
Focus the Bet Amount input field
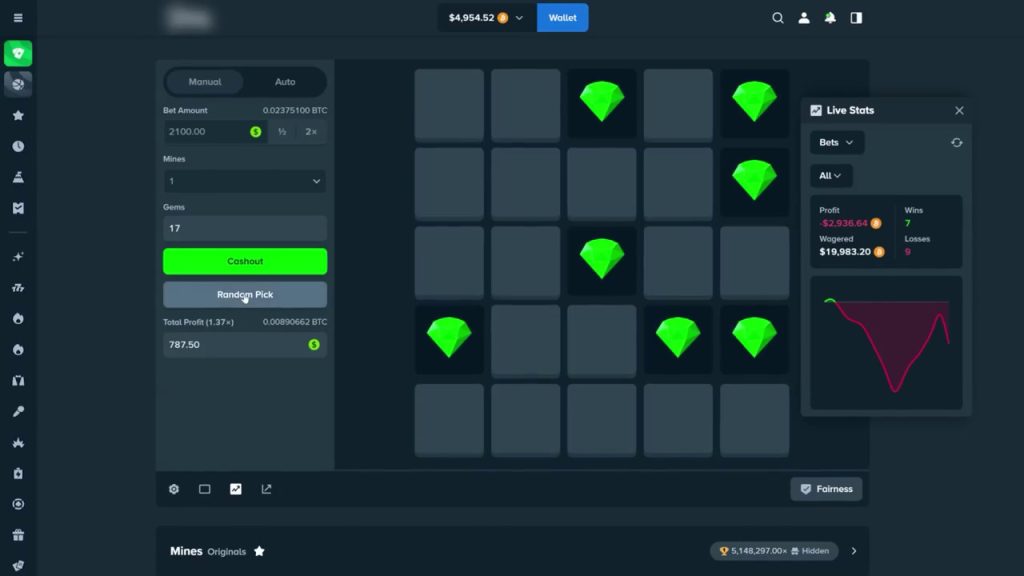pos(215,132)
